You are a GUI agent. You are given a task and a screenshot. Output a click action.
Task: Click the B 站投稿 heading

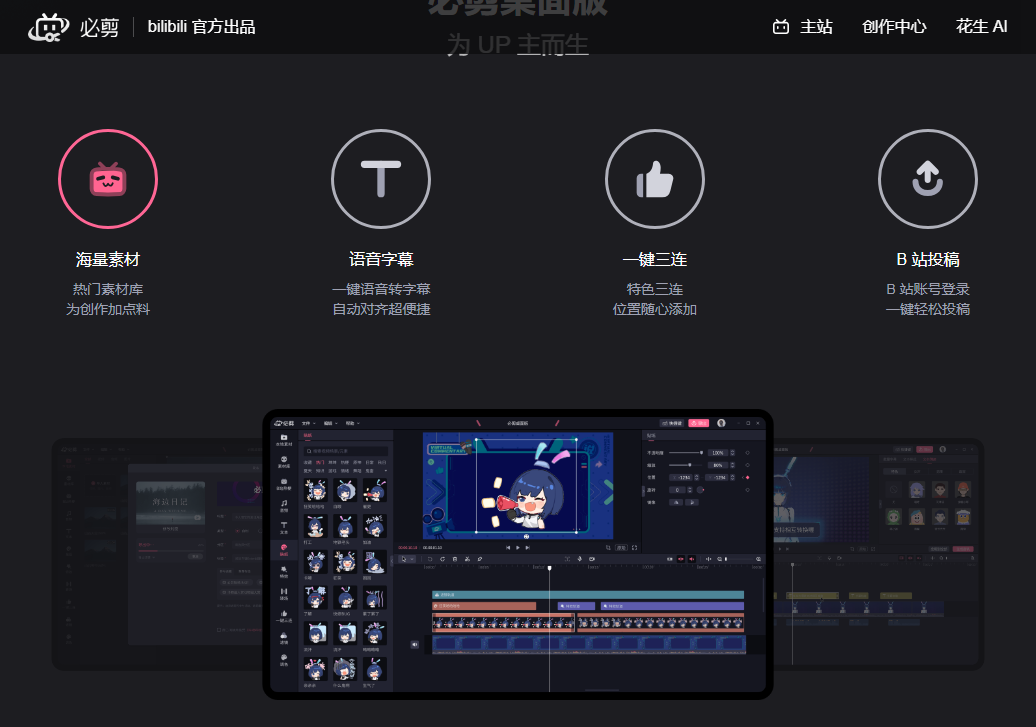928,260
